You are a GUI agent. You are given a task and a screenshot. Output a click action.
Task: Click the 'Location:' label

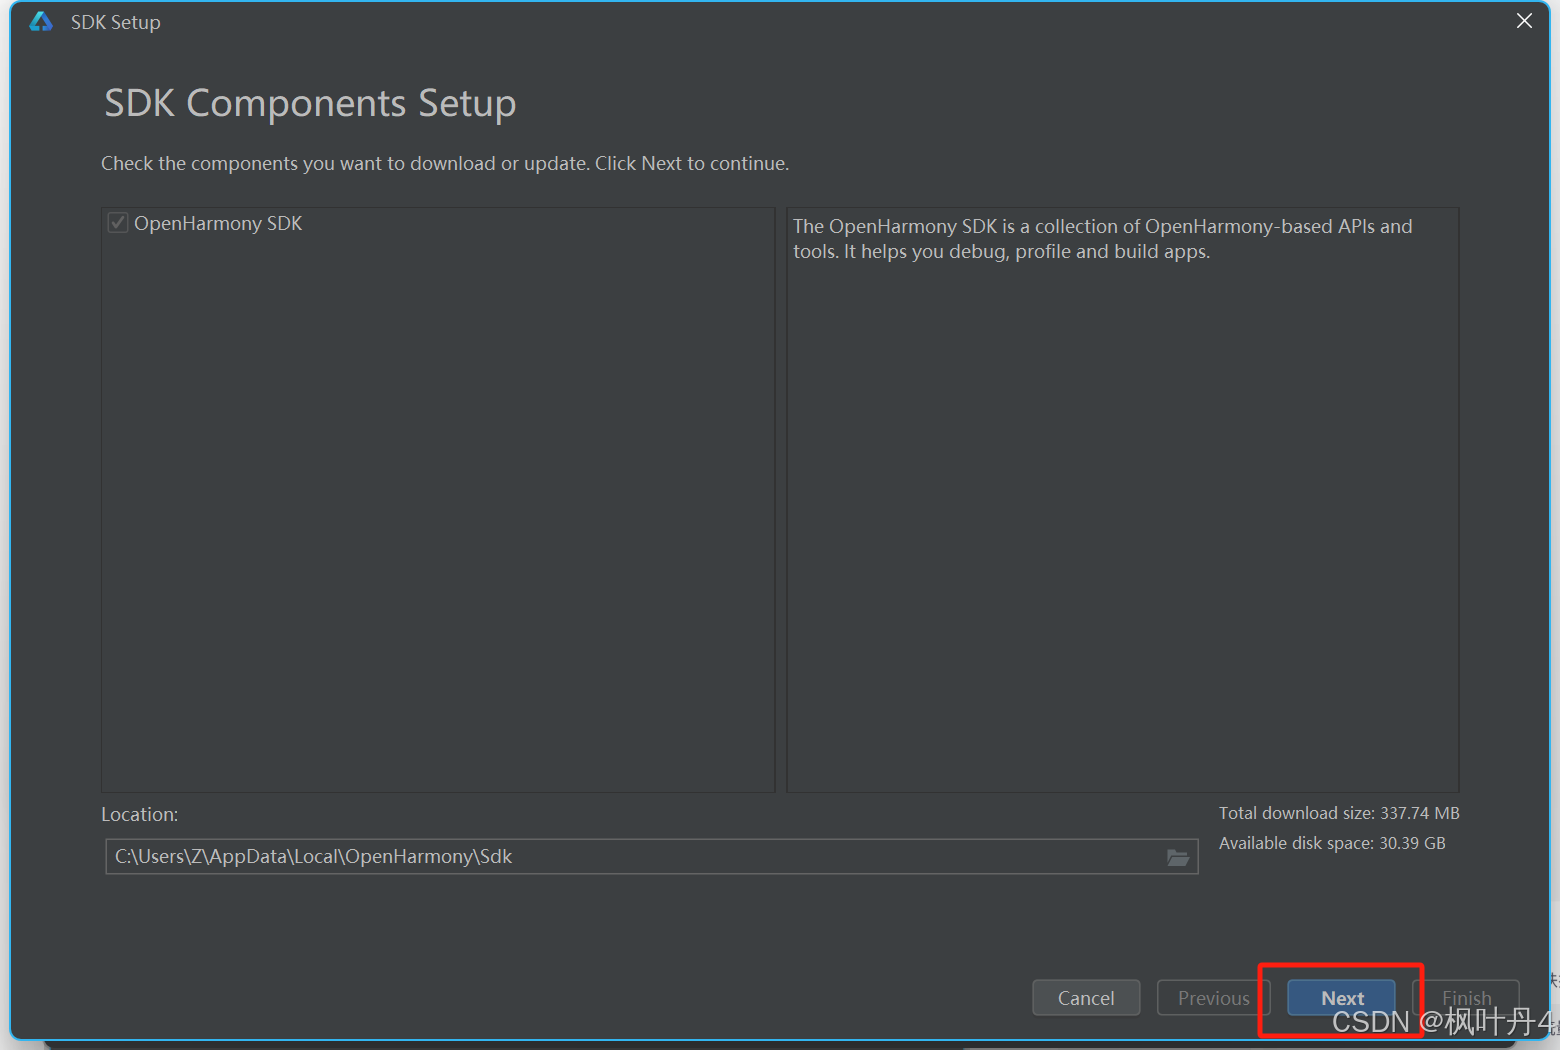[140, 815]
